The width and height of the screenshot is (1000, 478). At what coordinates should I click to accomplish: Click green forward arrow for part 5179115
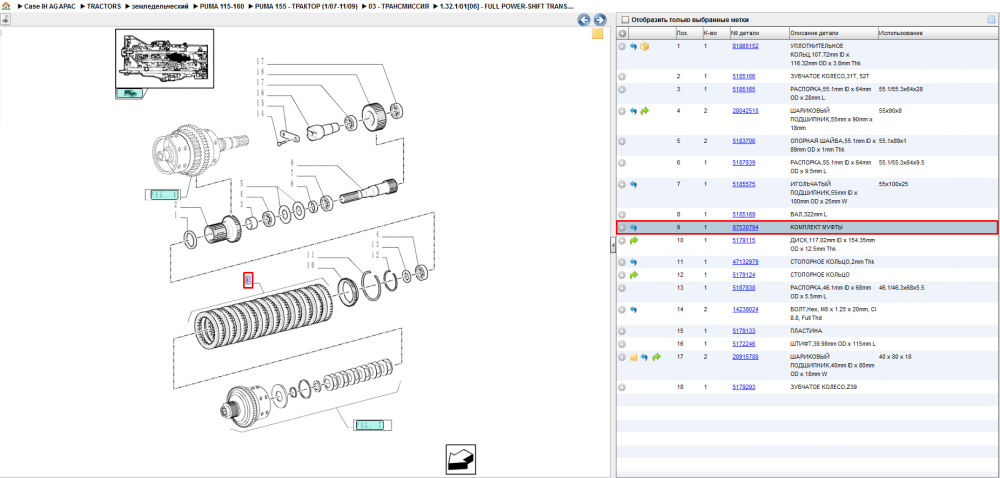[x=633, y=240]
